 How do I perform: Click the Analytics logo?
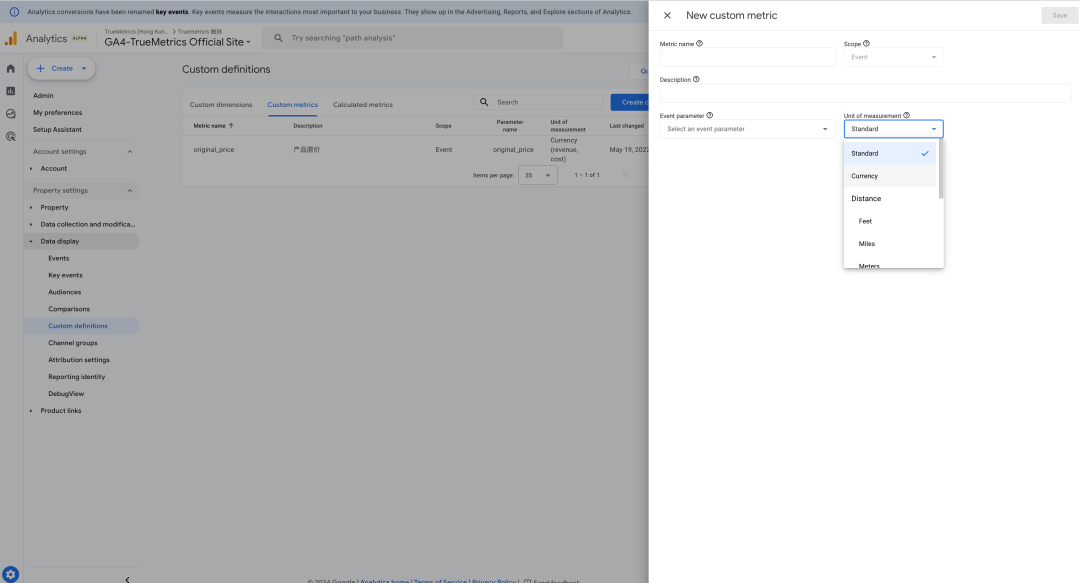(x=11, y=39)
